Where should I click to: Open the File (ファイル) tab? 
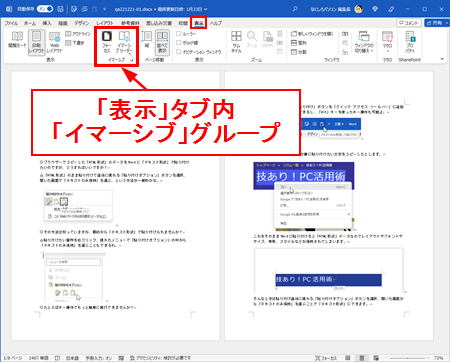(11, 23)
